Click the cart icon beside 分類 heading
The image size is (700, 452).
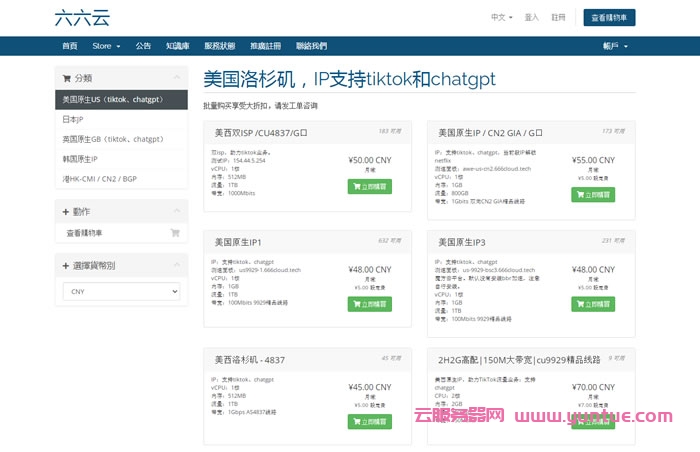(66, 77)
